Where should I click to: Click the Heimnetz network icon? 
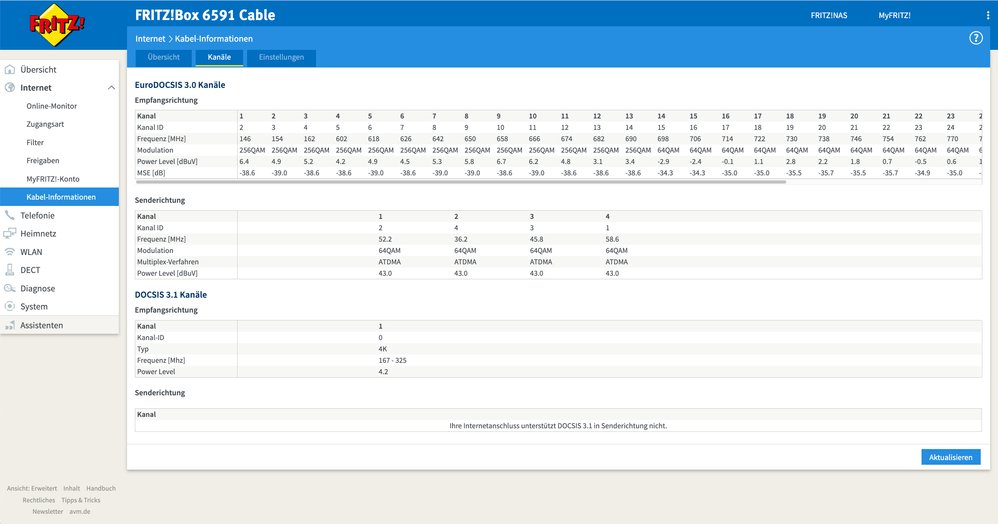10,234
